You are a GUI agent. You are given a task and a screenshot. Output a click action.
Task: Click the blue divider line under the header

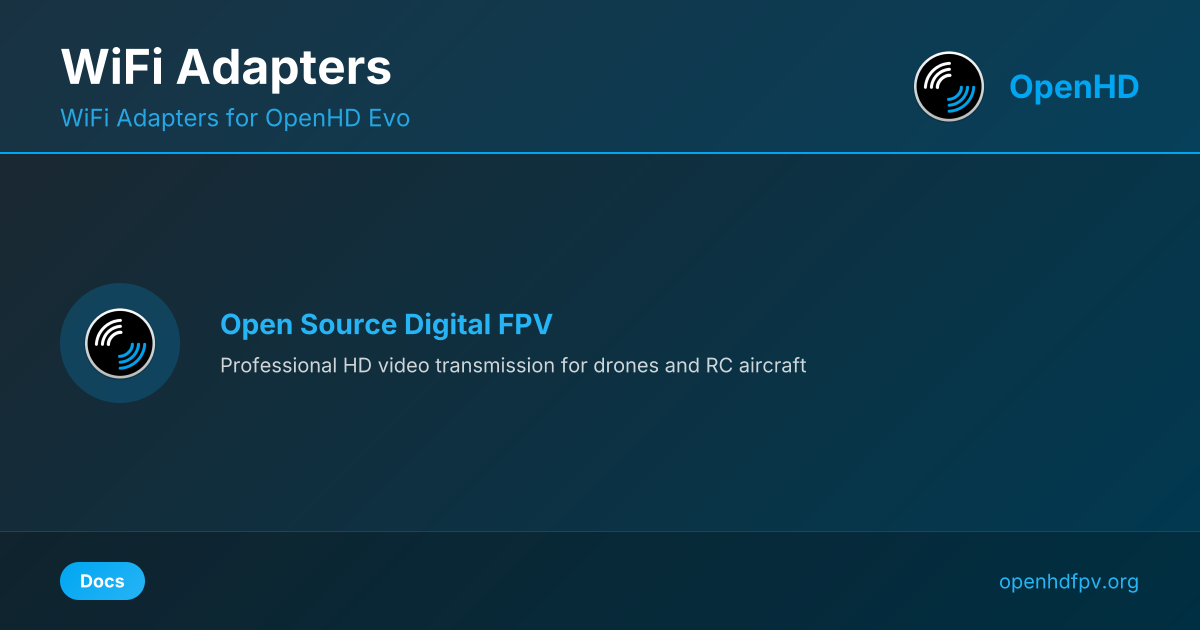pos(600,153)
